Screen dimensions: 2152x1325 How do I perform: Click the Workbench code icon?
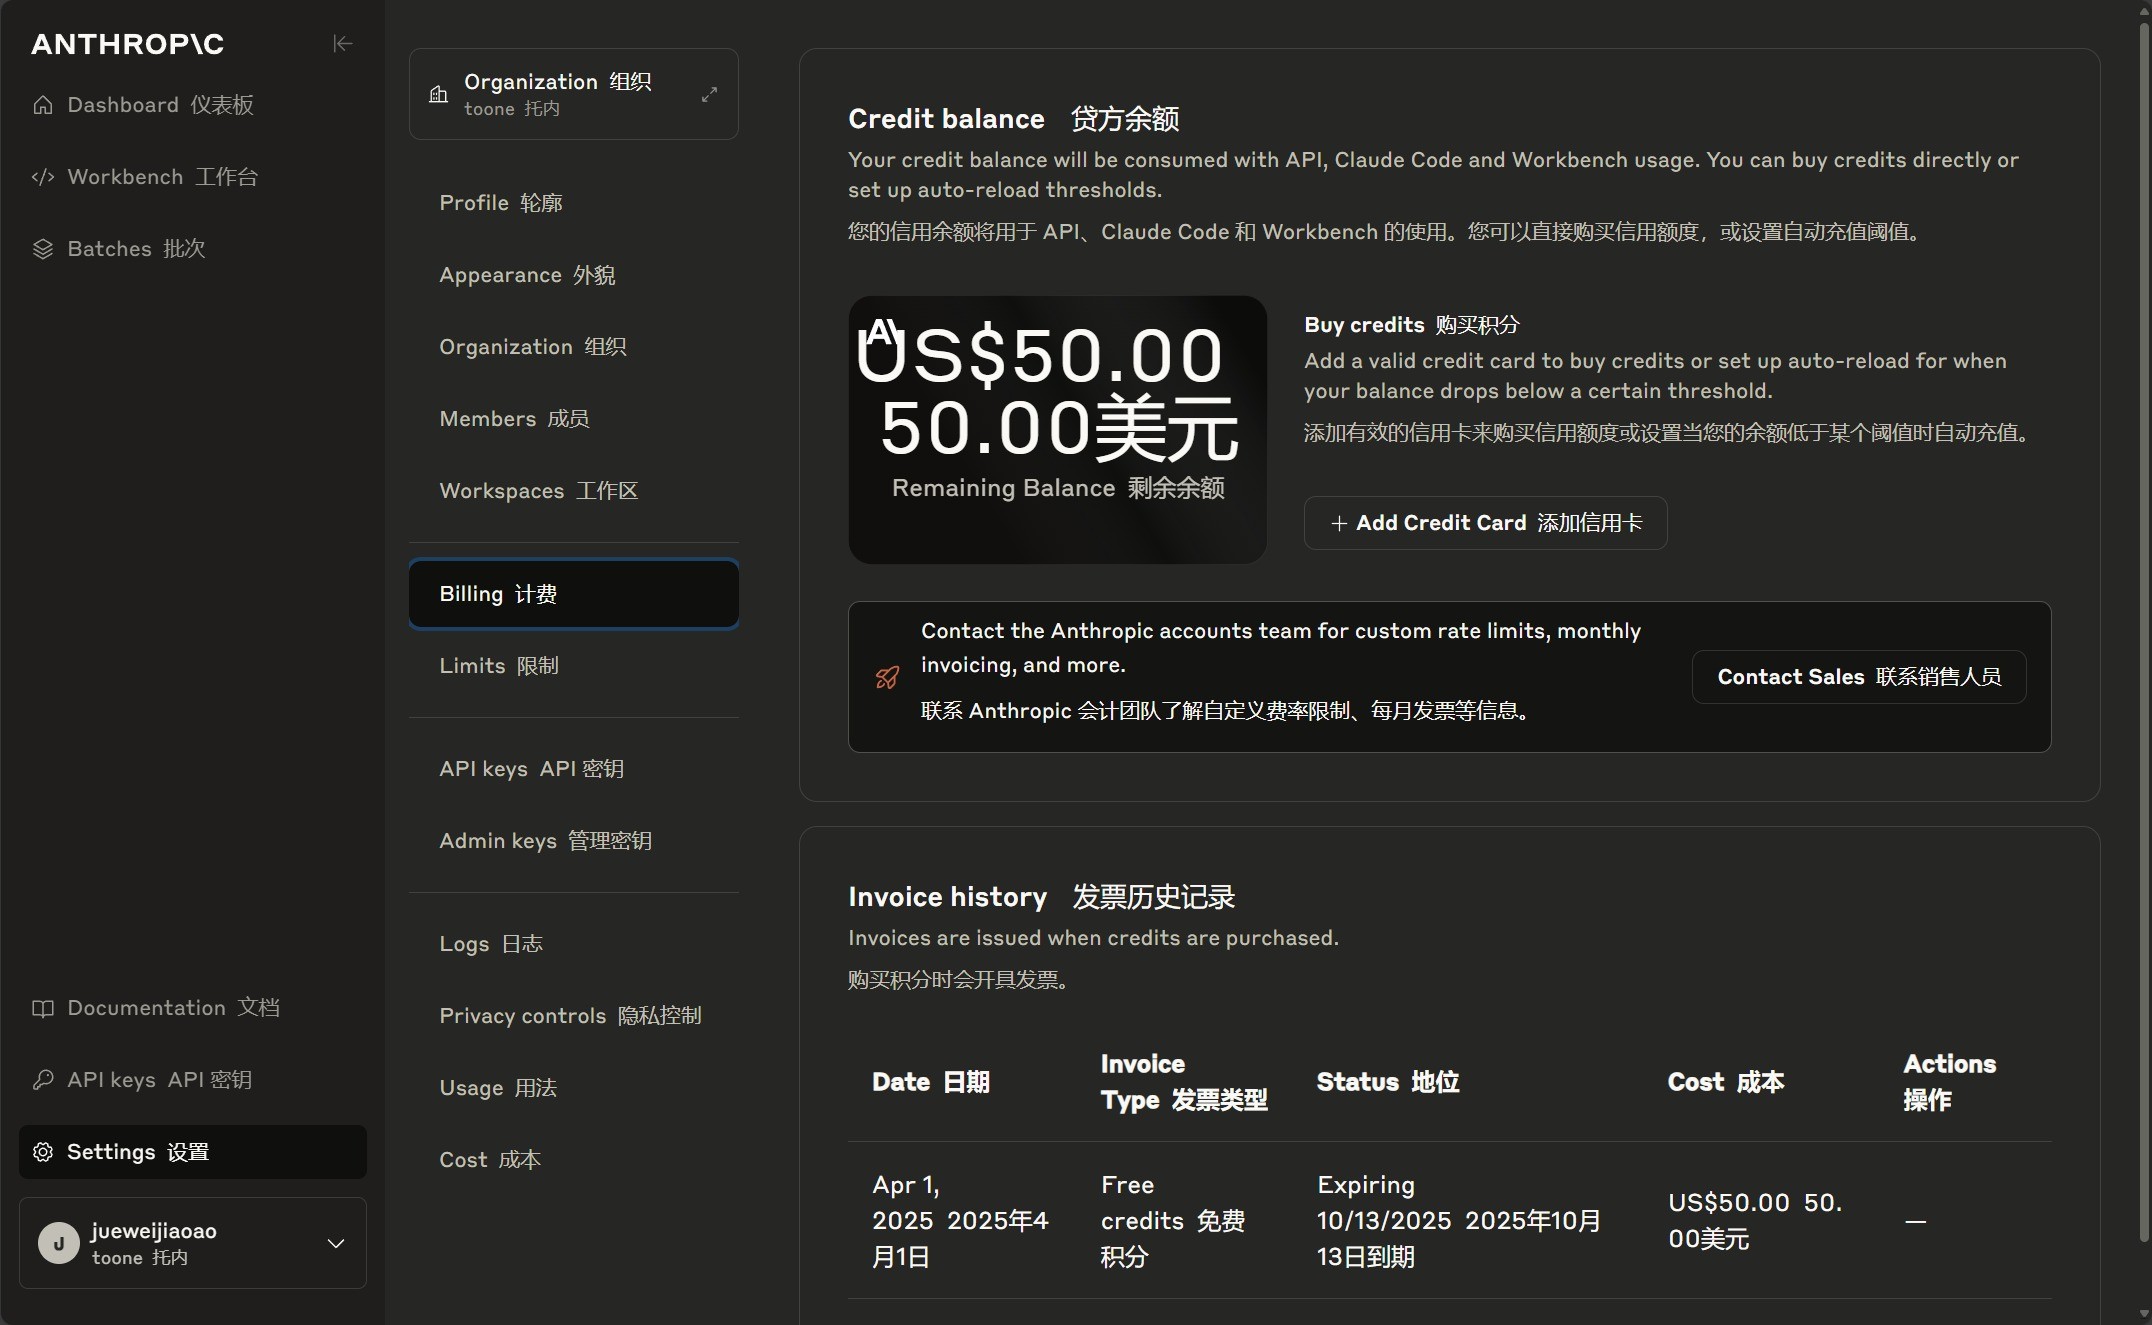tap(43, 177)
